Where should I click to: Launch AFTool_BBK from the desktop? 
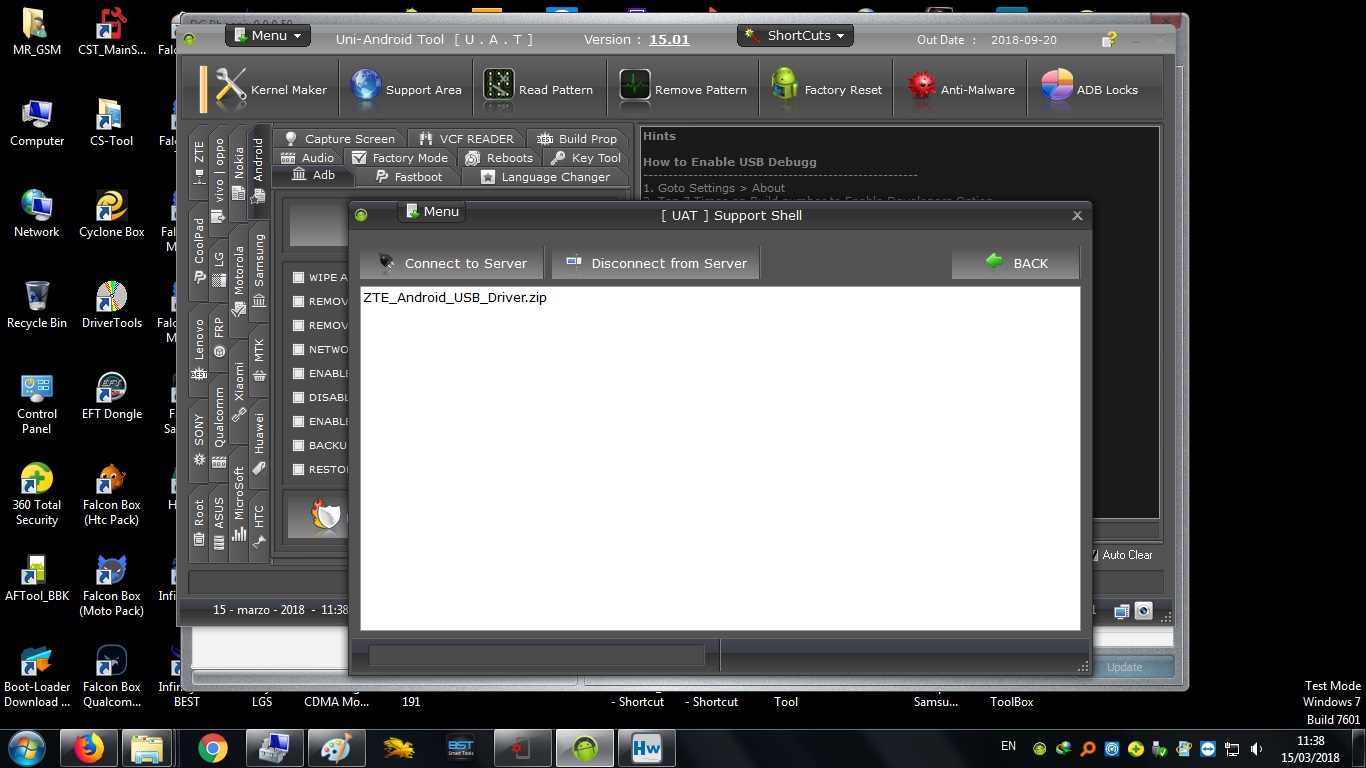tap(37, 578)
